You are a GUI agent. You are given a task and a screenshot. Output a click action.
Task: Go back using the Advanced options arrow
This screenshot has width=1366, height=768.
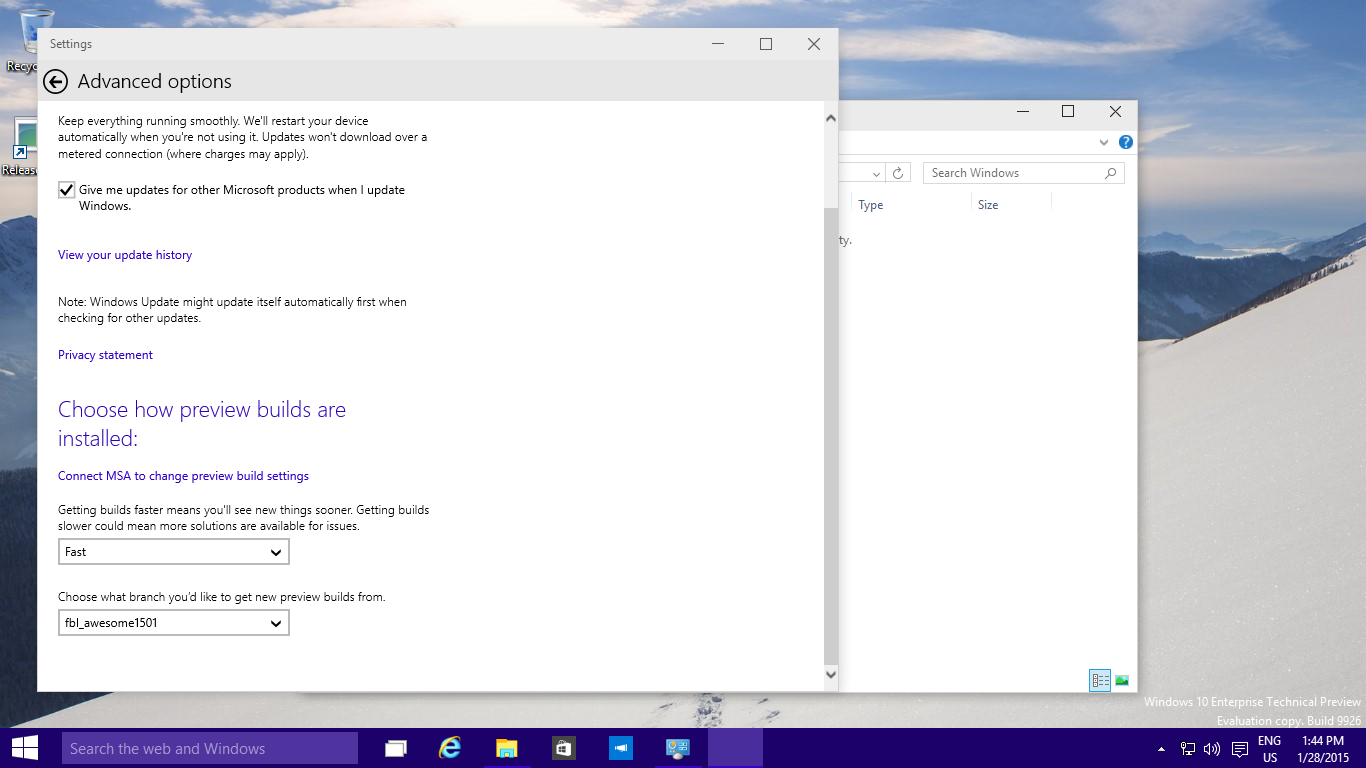(x=56, y=82)
